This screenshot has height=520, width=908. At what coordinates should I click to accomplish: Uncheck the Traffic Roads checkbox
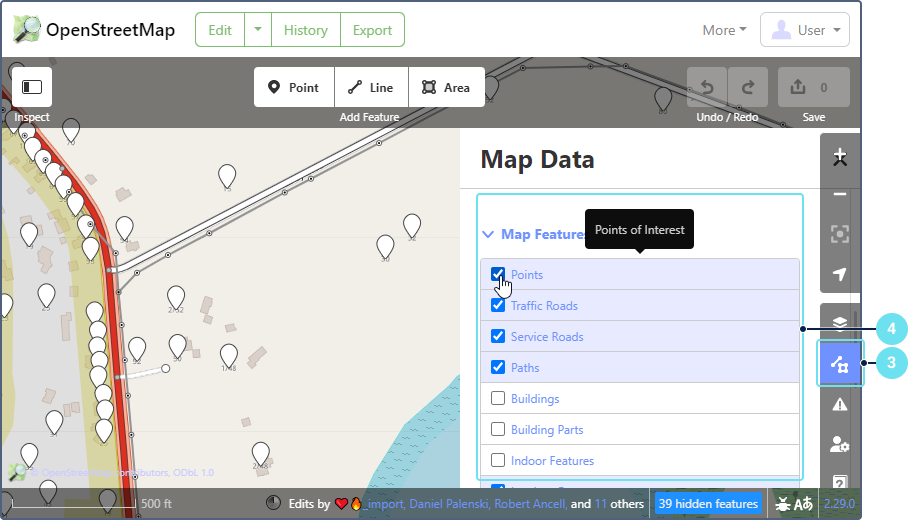pyautogui.click(x=498, y=305)
